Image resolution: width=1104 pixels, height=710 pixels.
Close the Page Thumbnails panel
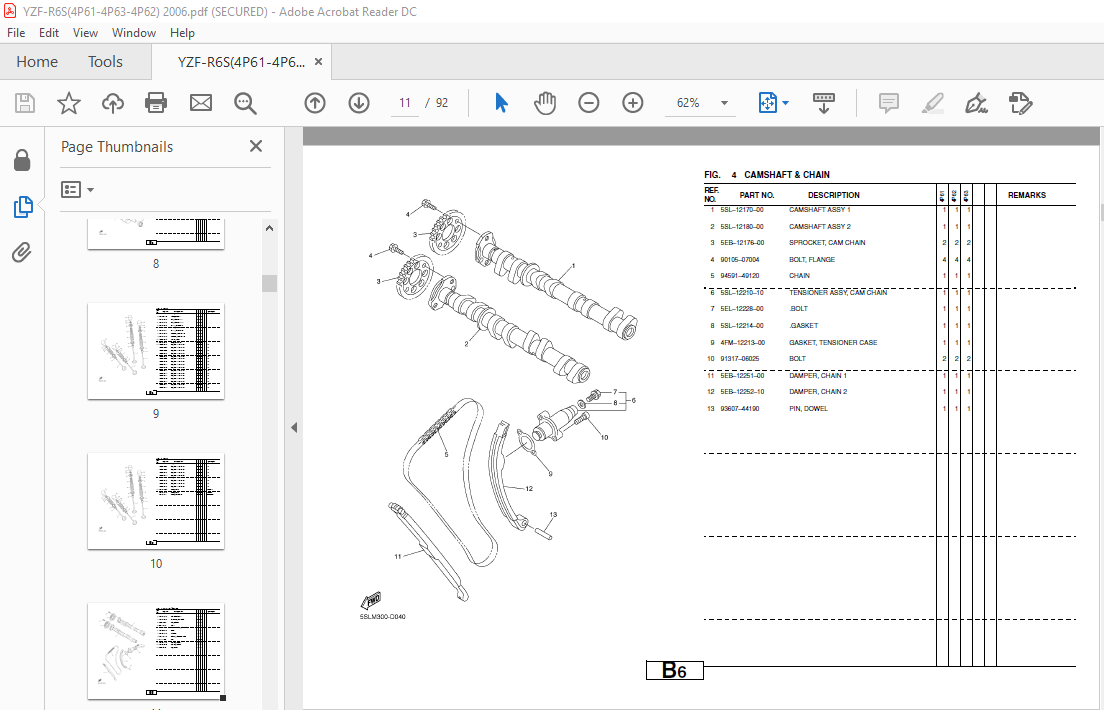256,146
